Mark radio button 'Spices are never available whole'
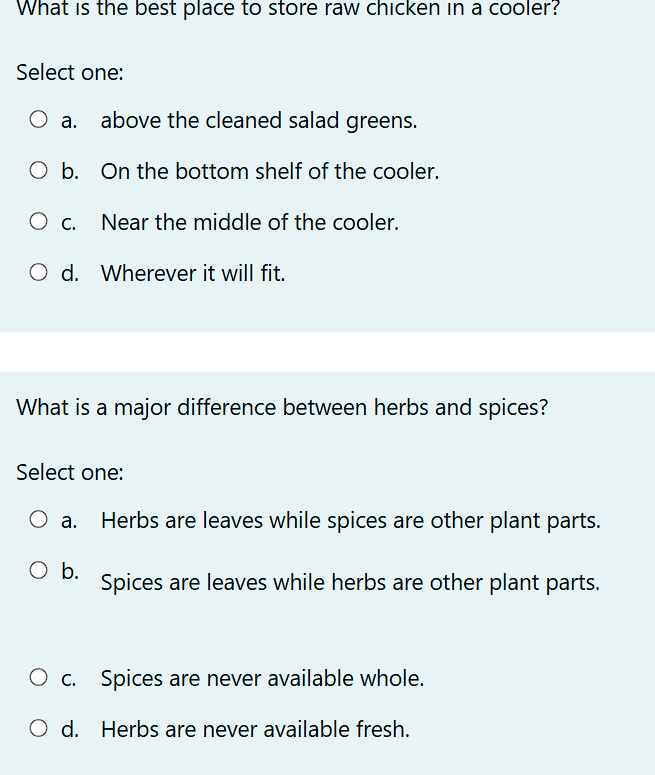The height and width of the screenshot is (775, 655). tap(39, 677)
